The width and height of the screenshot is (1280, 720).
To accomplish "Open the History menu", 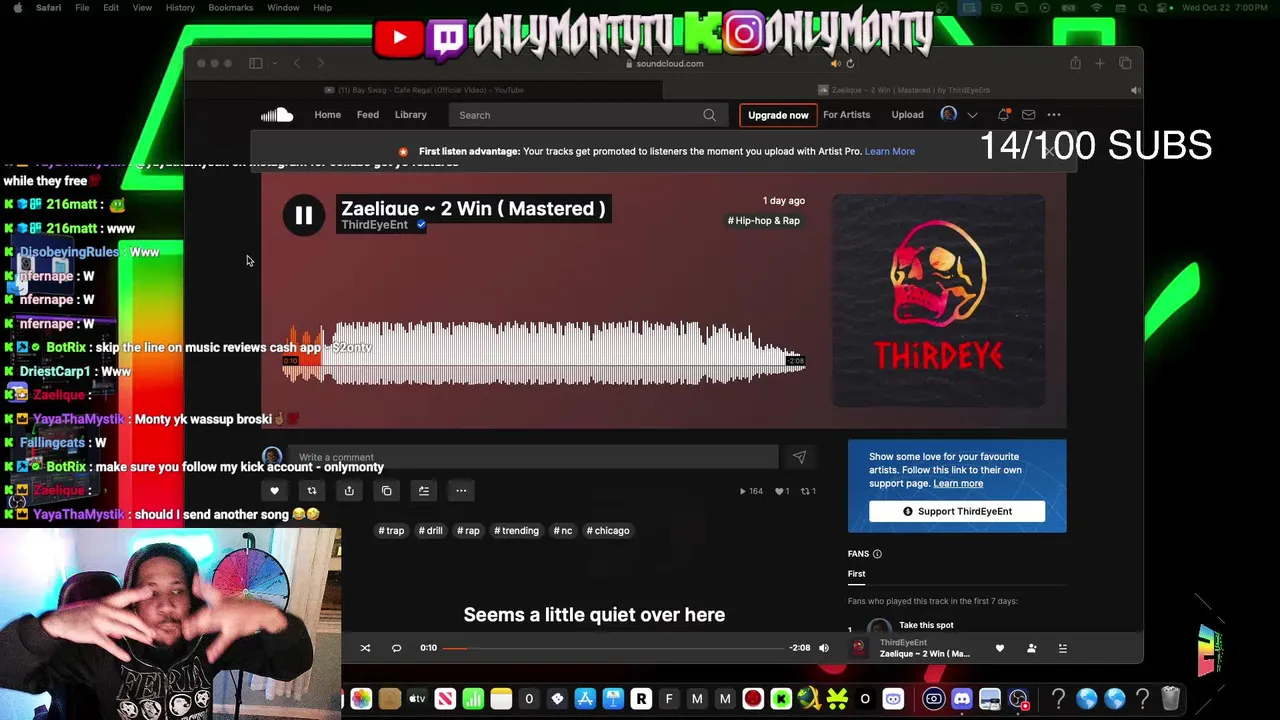I will pos(180,8).
